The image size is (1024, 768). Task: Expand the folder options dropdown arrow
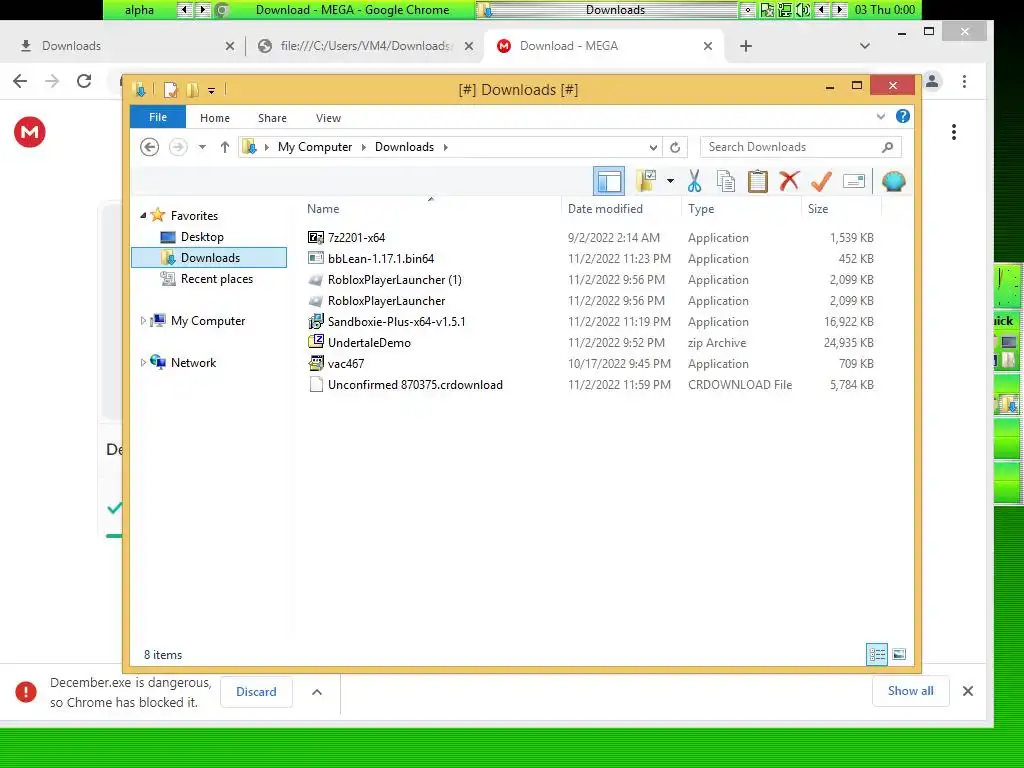click(x=670, y=181)
